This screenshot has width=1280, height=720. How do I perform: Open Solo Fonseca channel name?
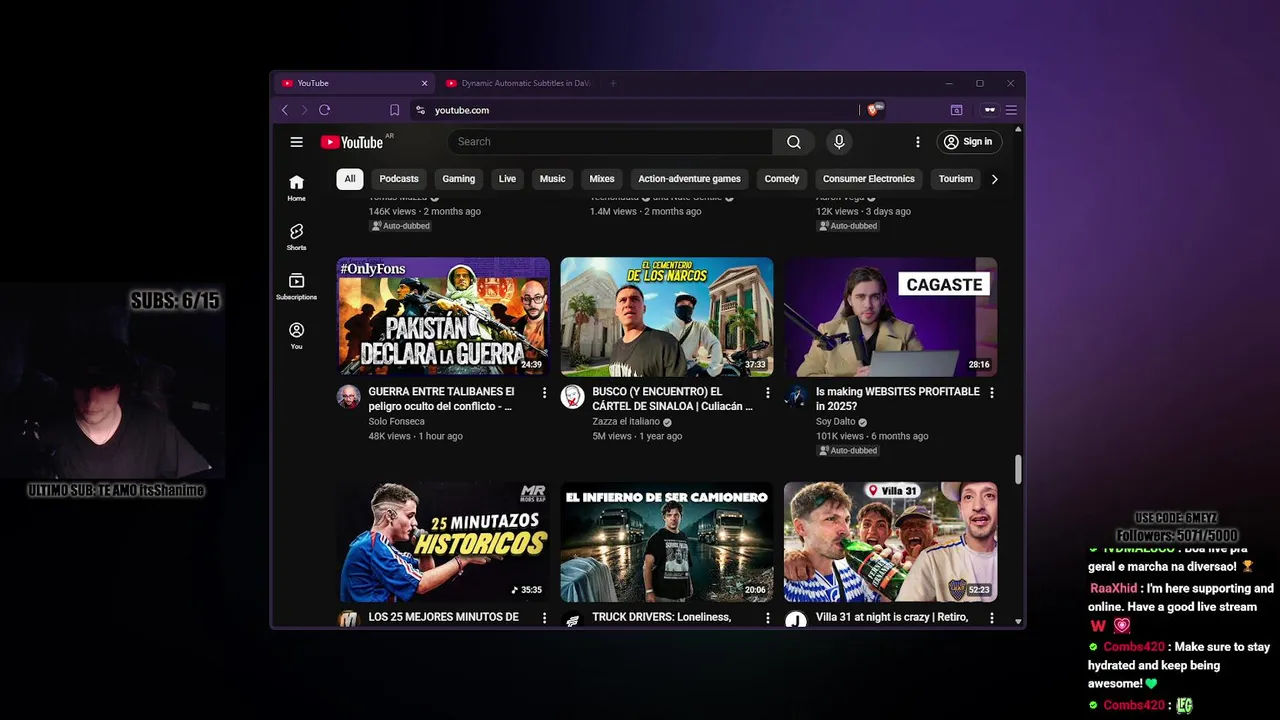pos(396,422)
